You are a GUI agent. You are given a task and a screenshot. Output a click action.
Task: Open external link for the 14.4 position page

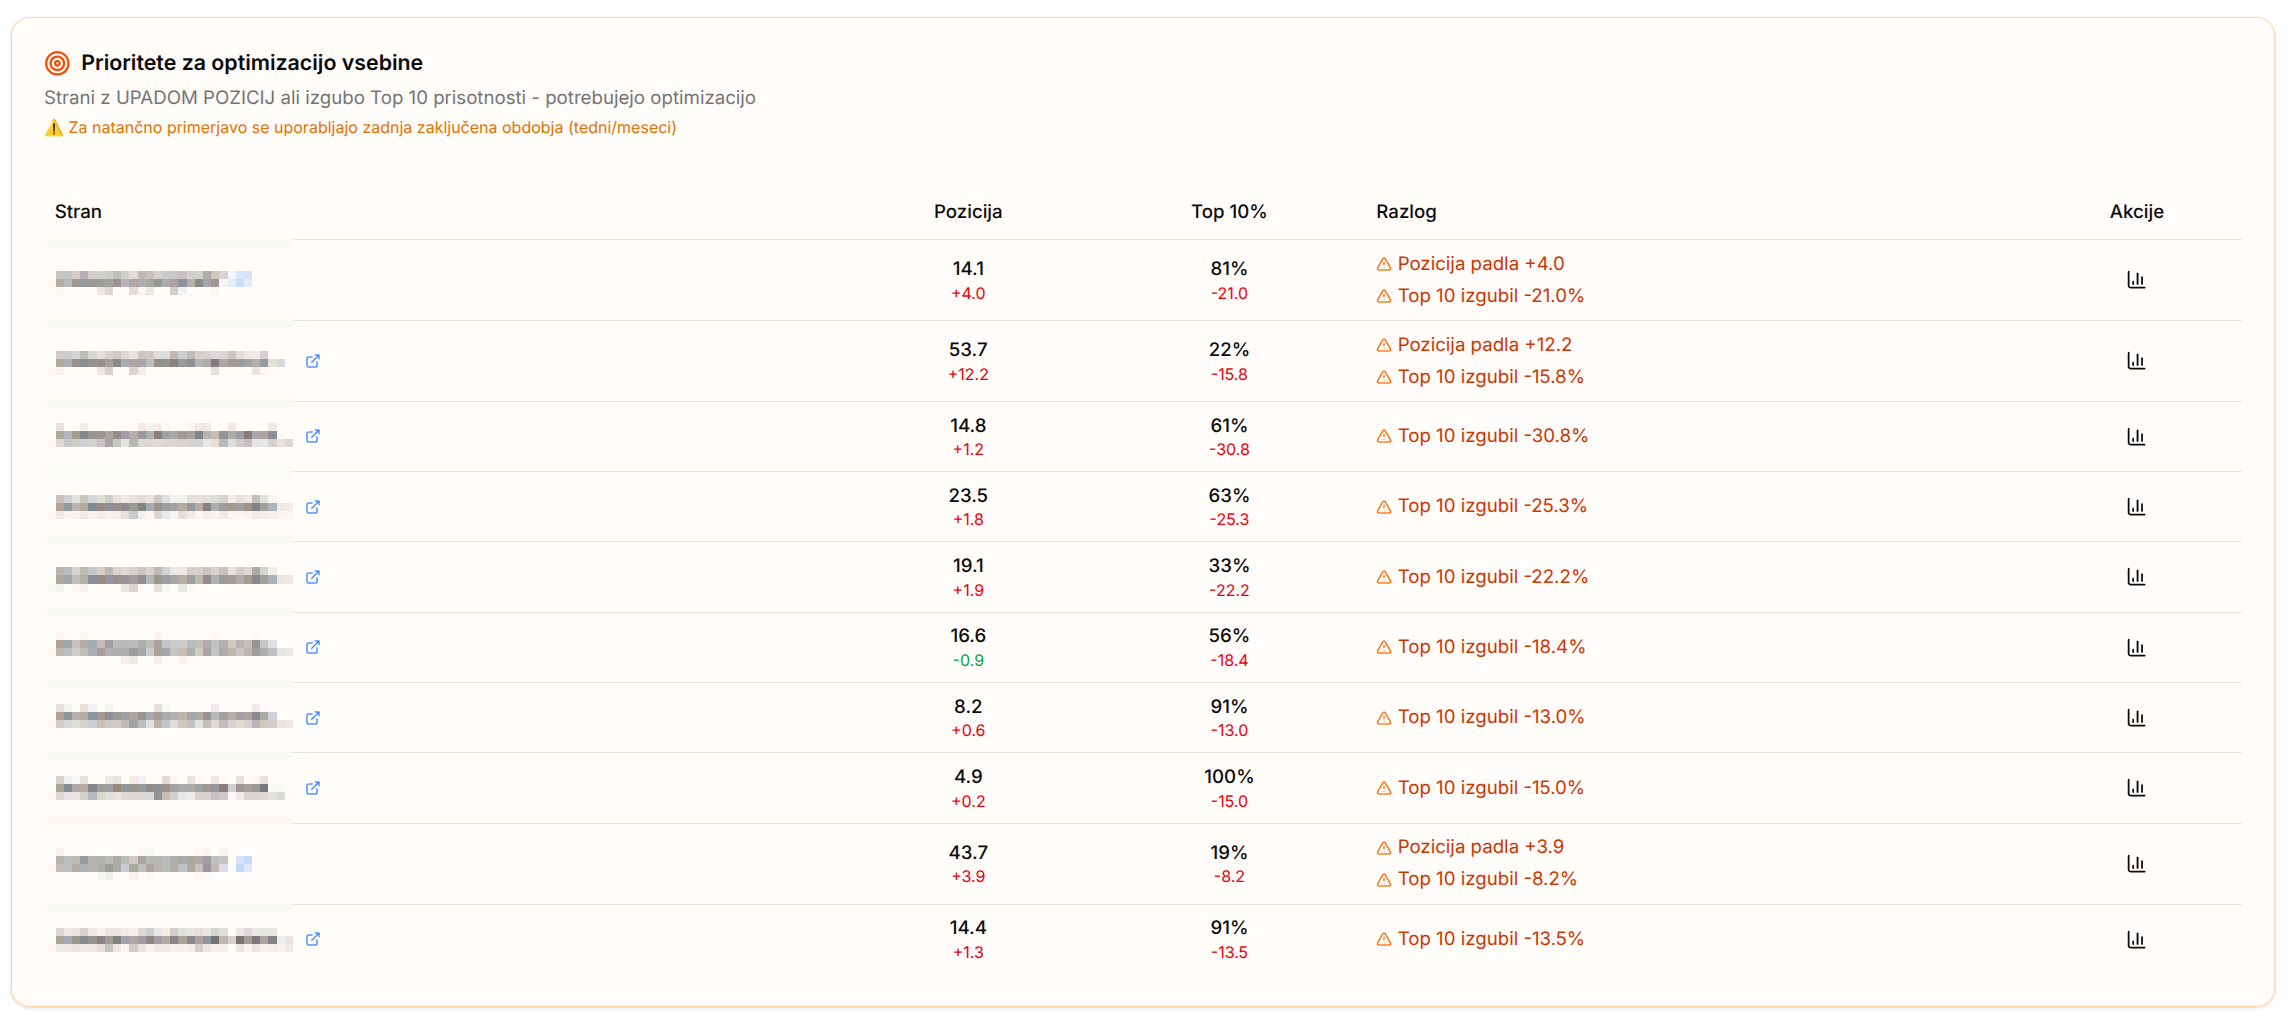313,939
